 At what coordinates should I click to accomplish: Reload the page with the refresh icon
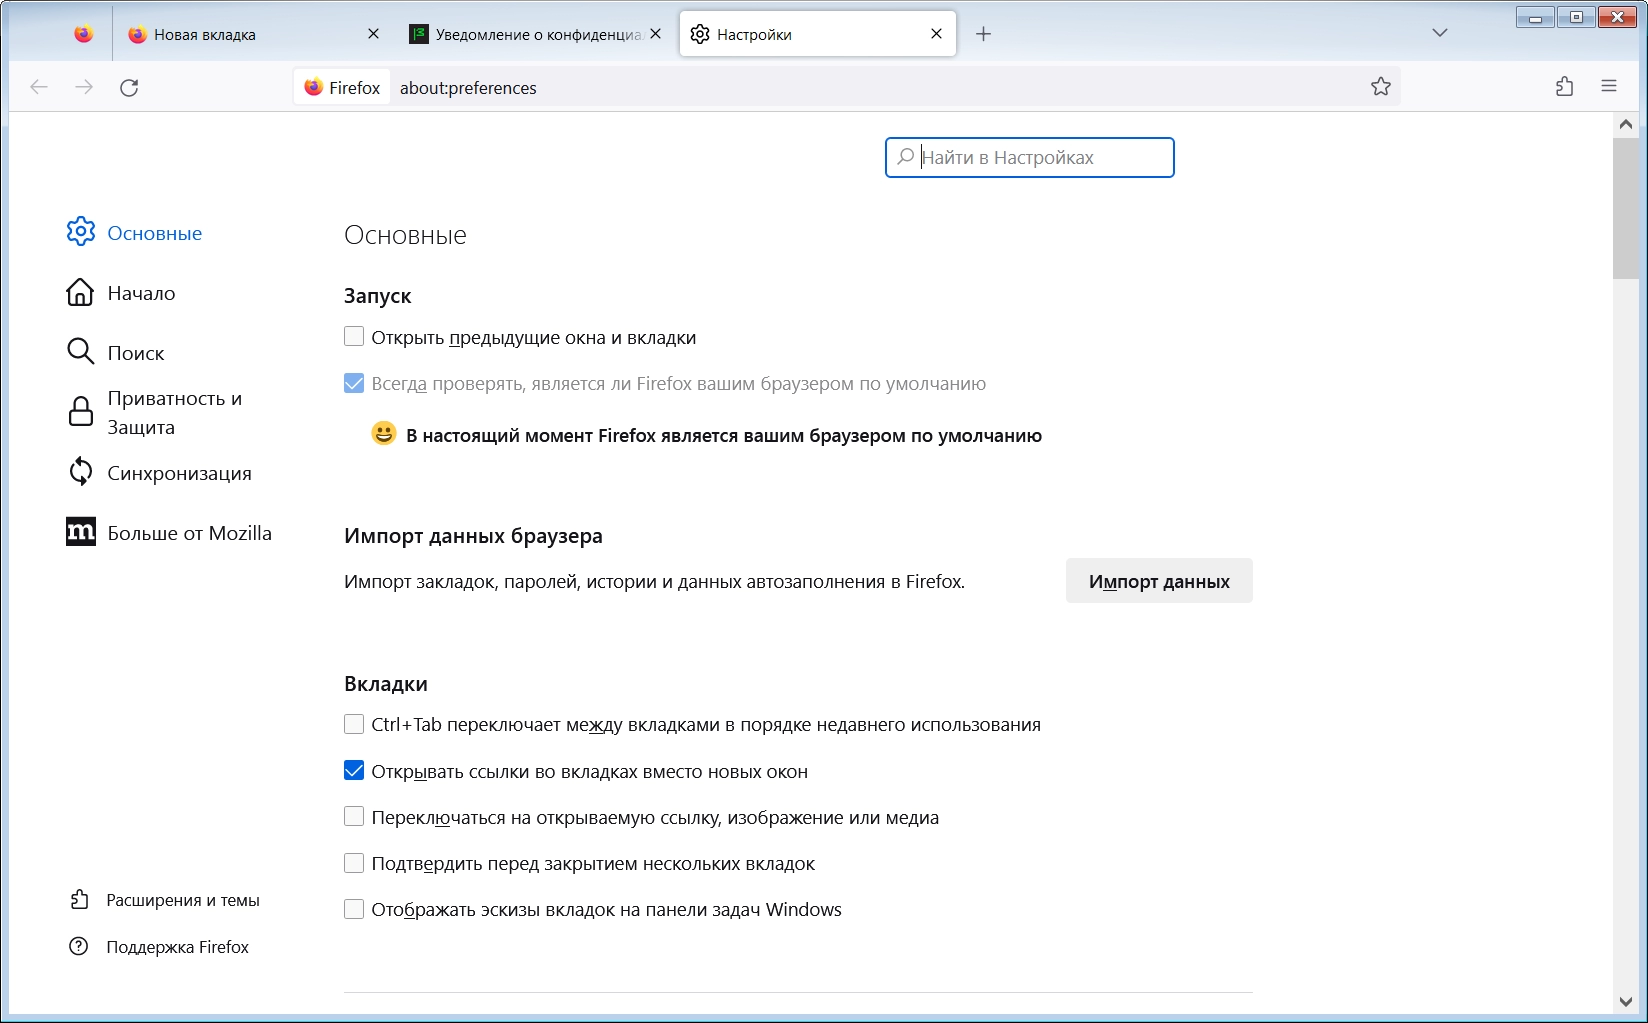129,88
